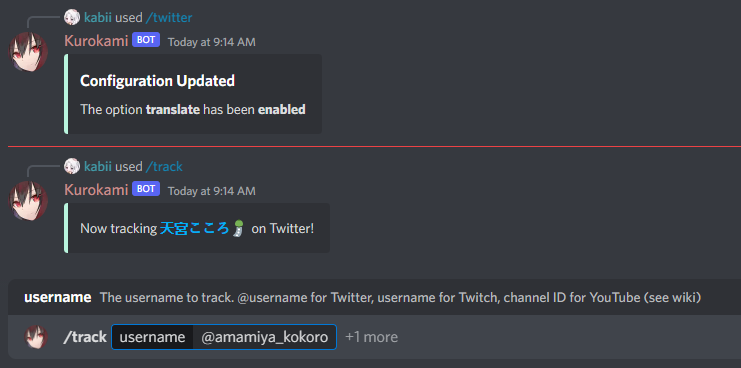The height and width of the screenshot is (368, 741).
Task: Click the green emoji after 天宮こころ
Action: 239,229
